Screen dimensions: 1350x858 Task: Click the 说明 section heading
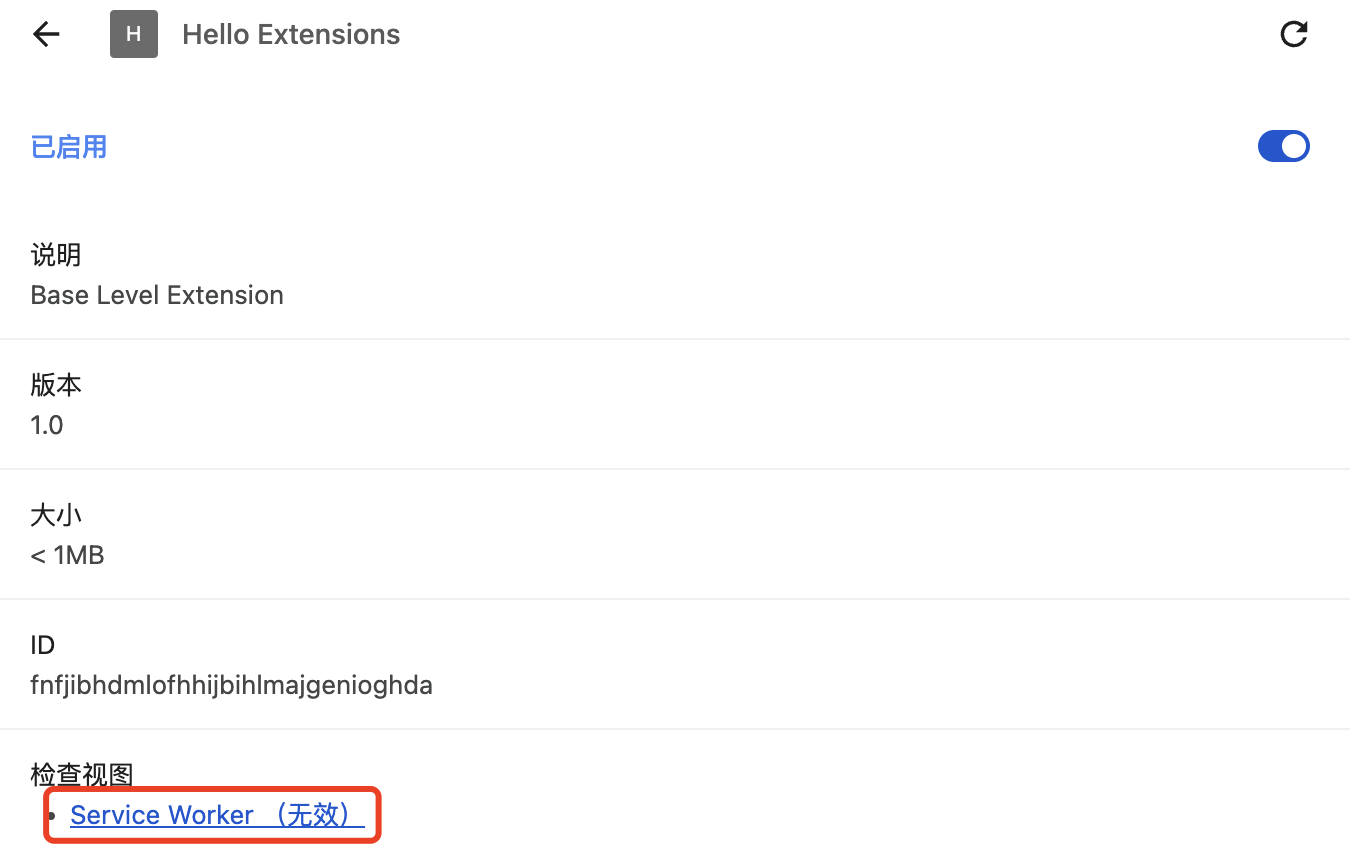pyautogui.click(x=56, y=255)
